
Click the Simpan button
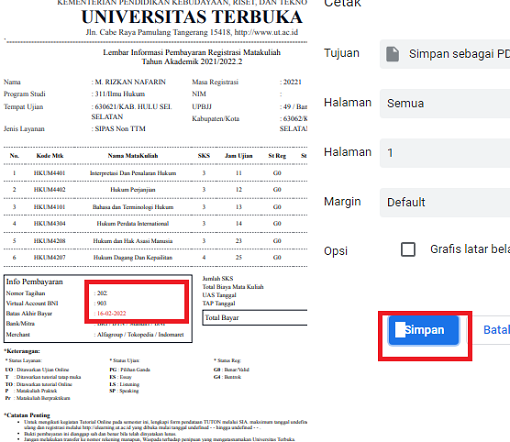424,330
